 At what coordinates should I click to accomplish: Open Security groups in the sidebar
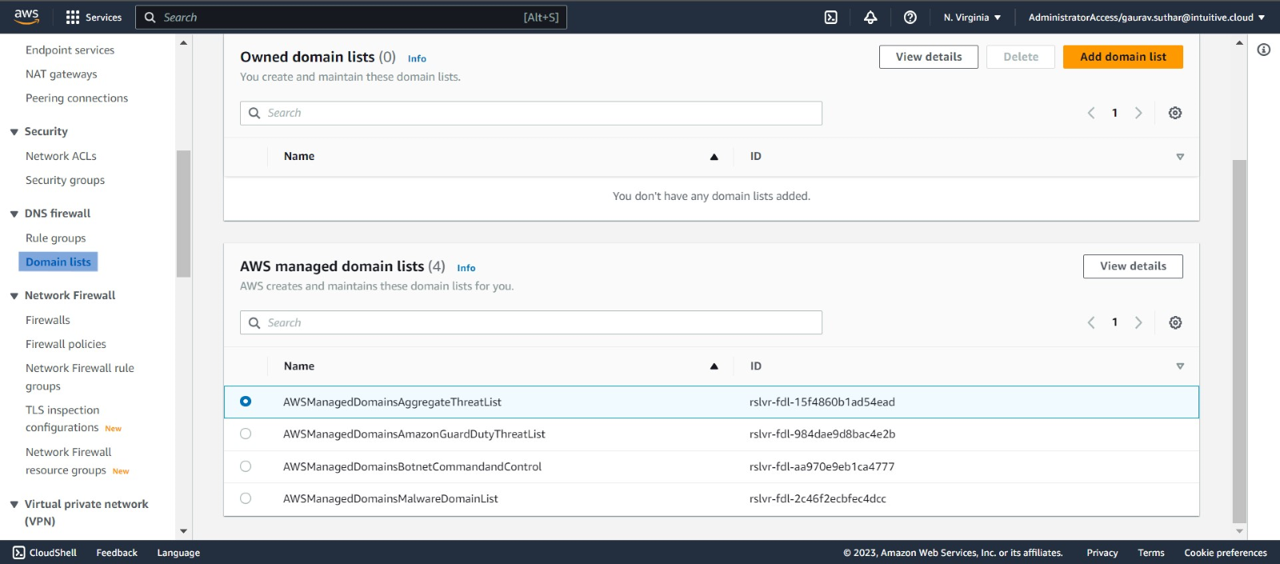(65, 180)
